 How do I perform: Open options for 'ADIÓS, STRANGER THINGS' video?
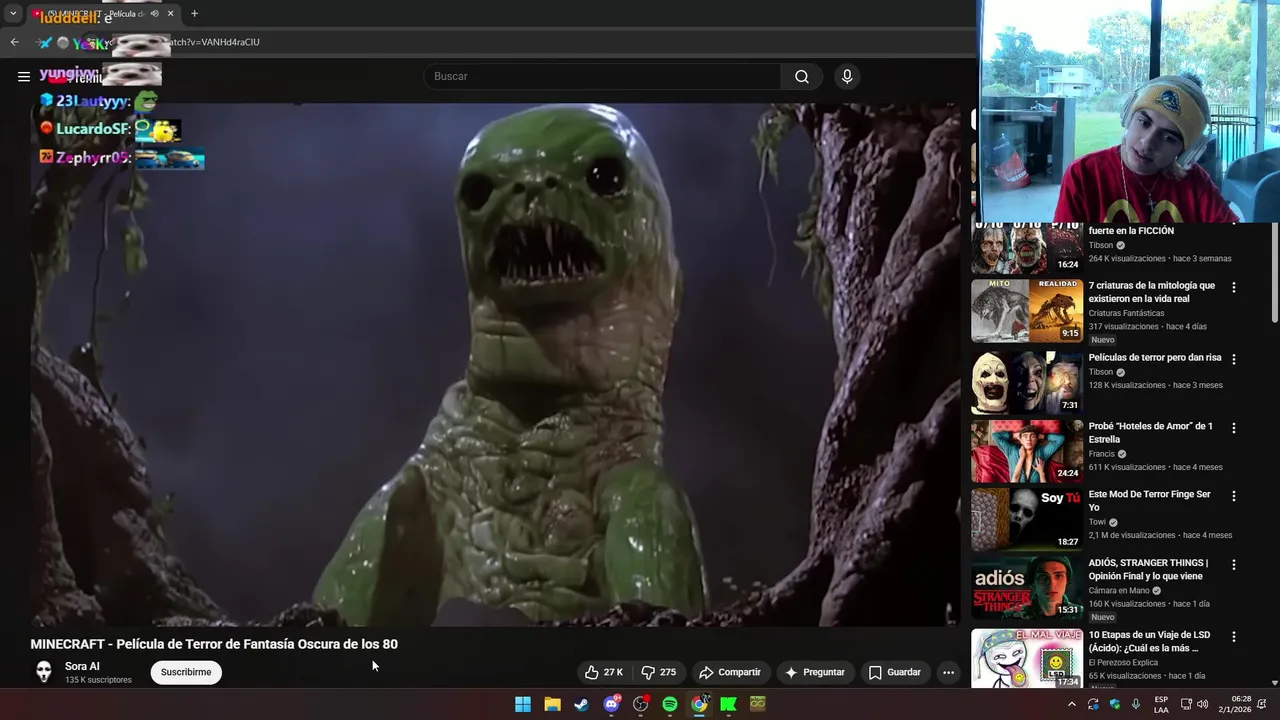(x=1233, y=564)
